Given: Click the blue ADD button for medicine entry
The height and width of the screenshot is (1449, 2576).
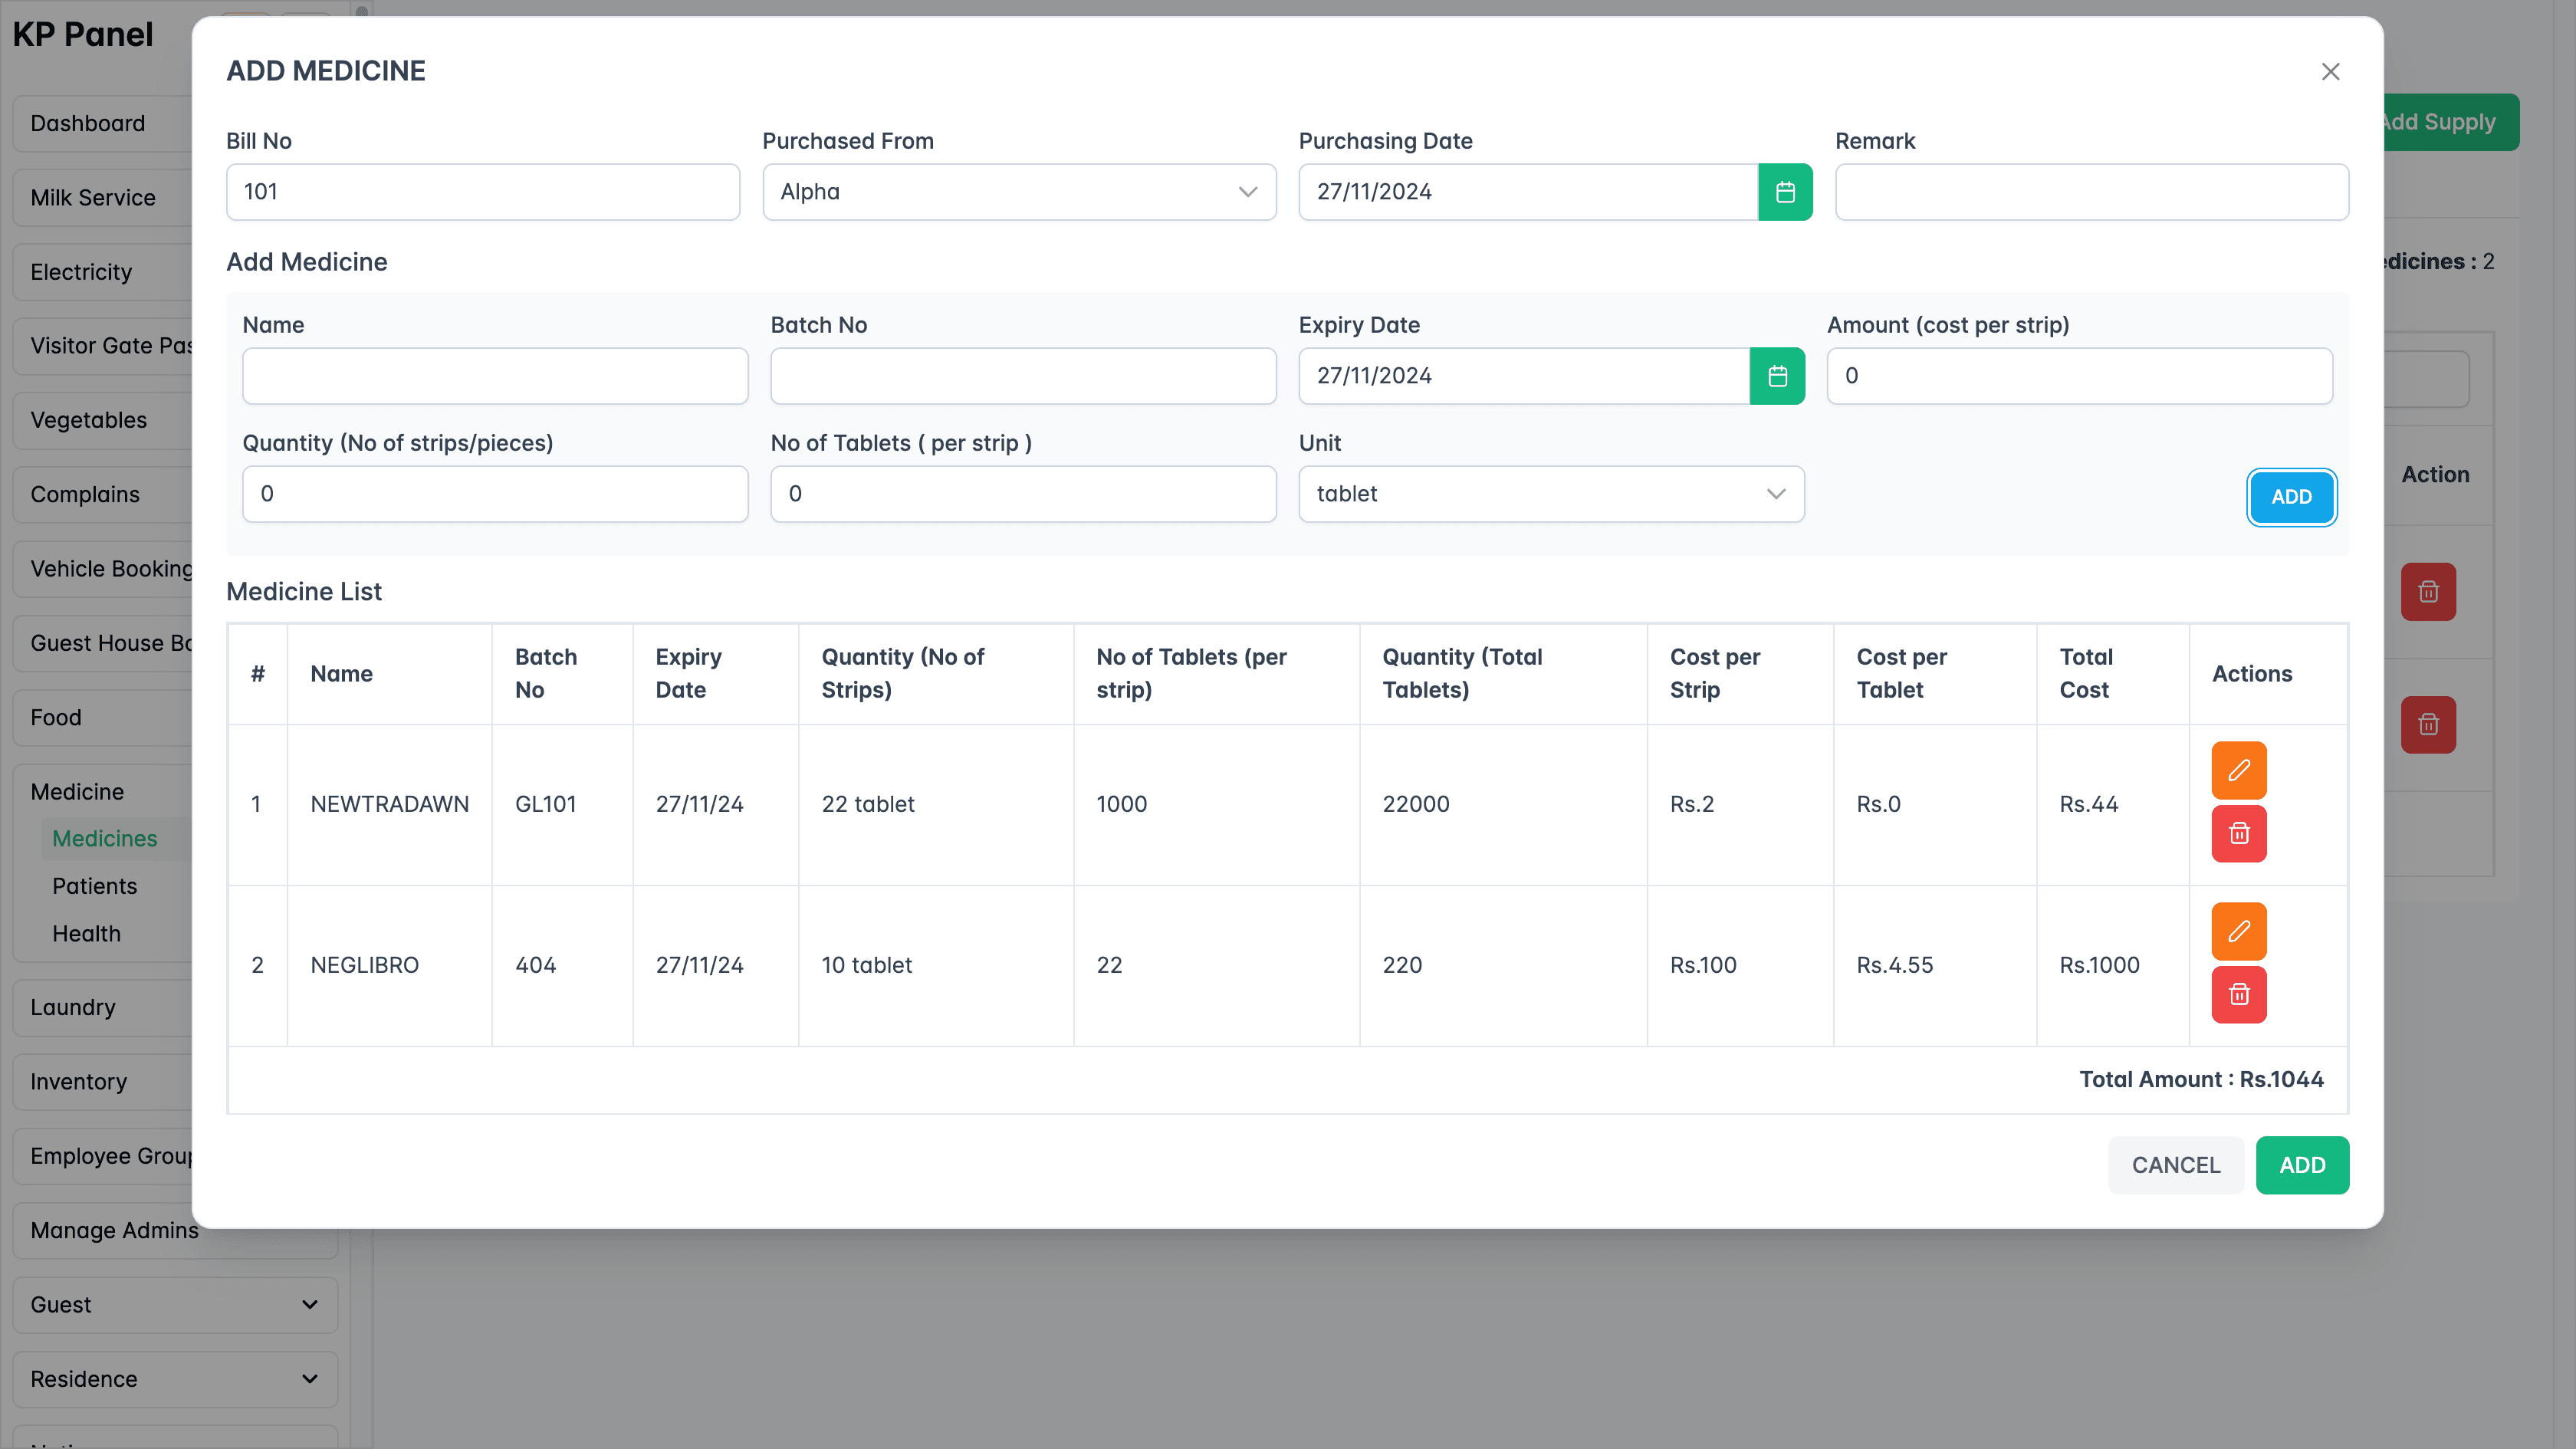Looking at the screenshot, I should click(2291, 497).
